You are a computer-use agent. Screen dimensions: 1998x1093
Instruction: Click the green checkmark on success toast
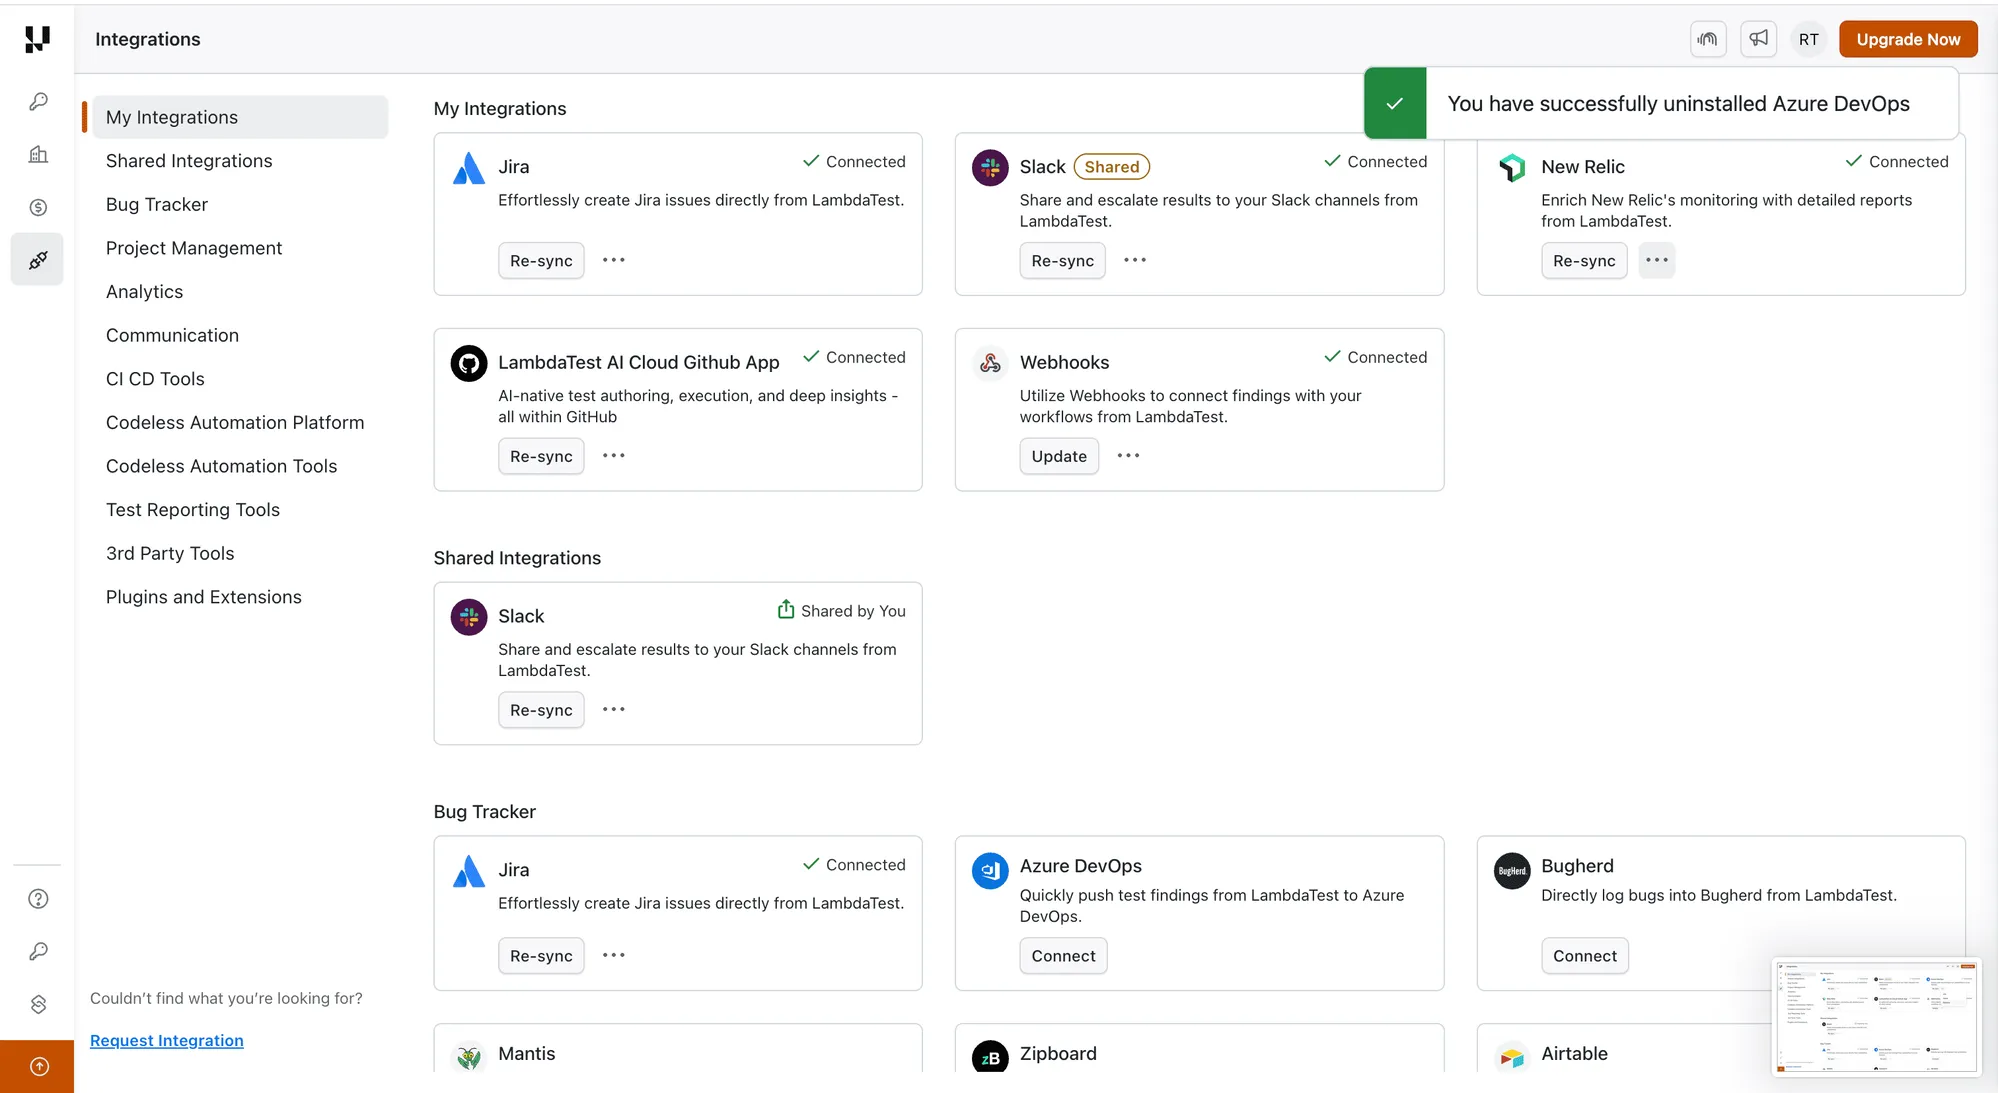1395,103
